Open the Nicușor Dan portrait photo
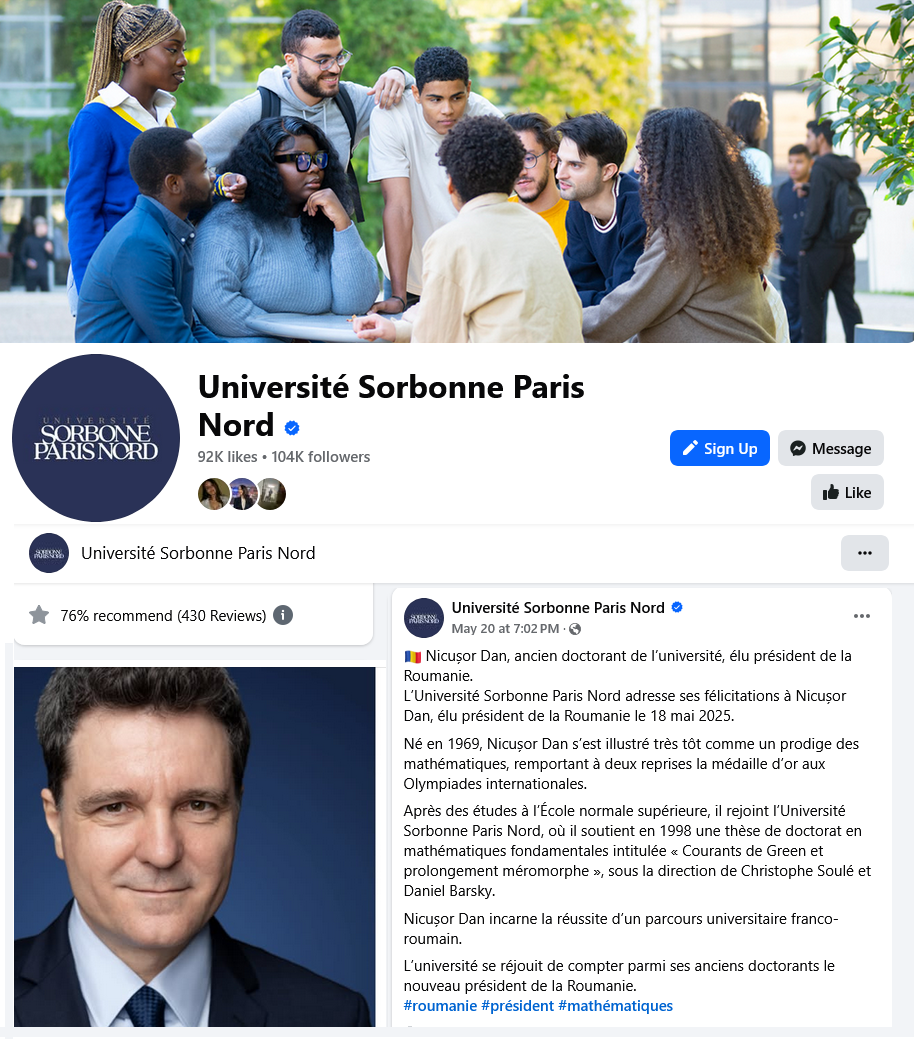Screen dimensions: 914x1039 (x=195, y=847)
